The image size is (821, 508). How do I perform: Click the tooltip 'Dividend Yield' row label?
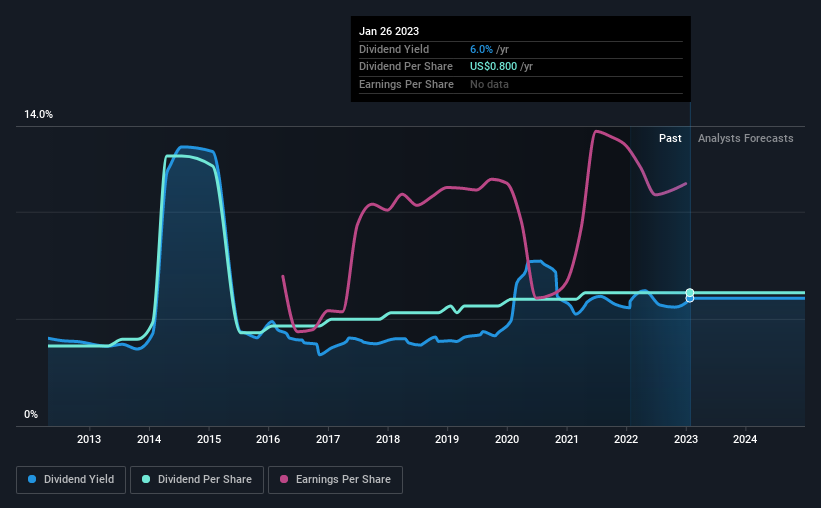pyautogui.click(x=394, y=49)
